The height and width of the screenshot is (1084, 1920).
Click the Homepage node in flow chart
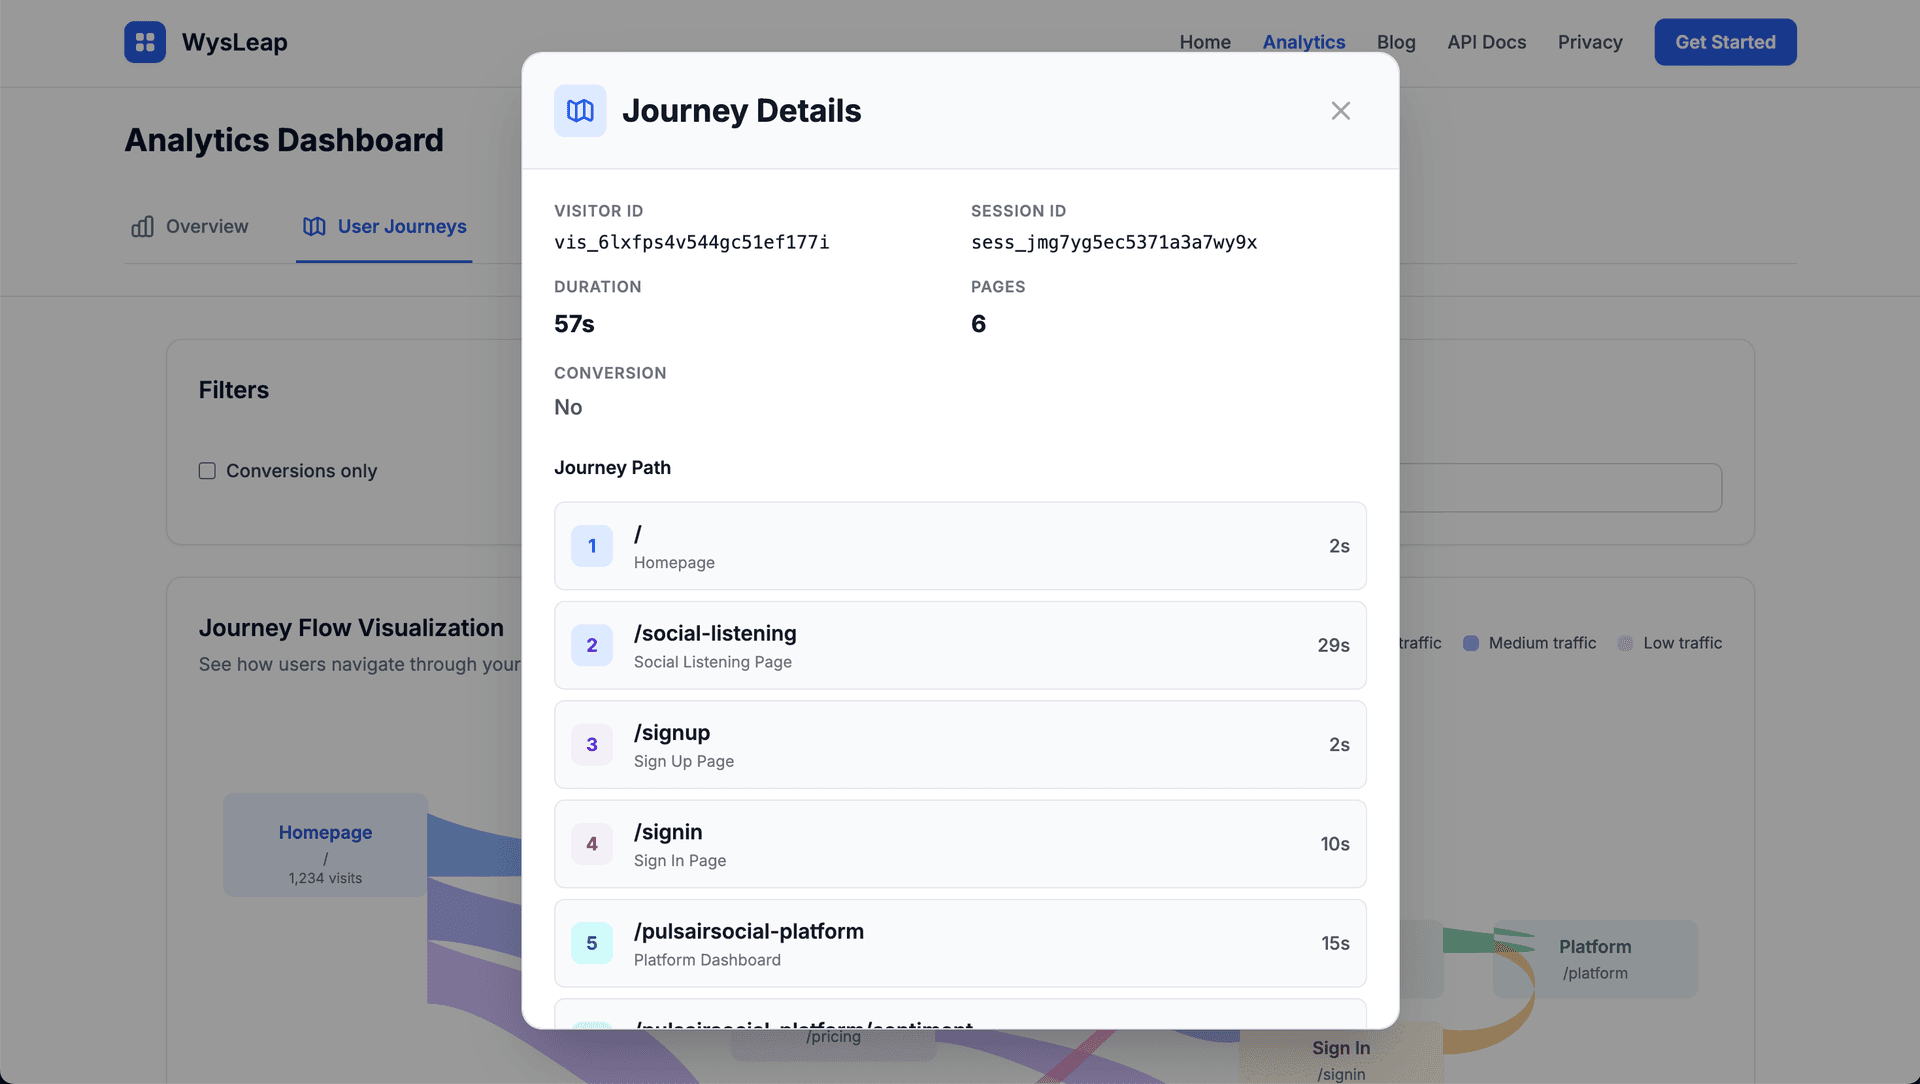tap(325, 845)
